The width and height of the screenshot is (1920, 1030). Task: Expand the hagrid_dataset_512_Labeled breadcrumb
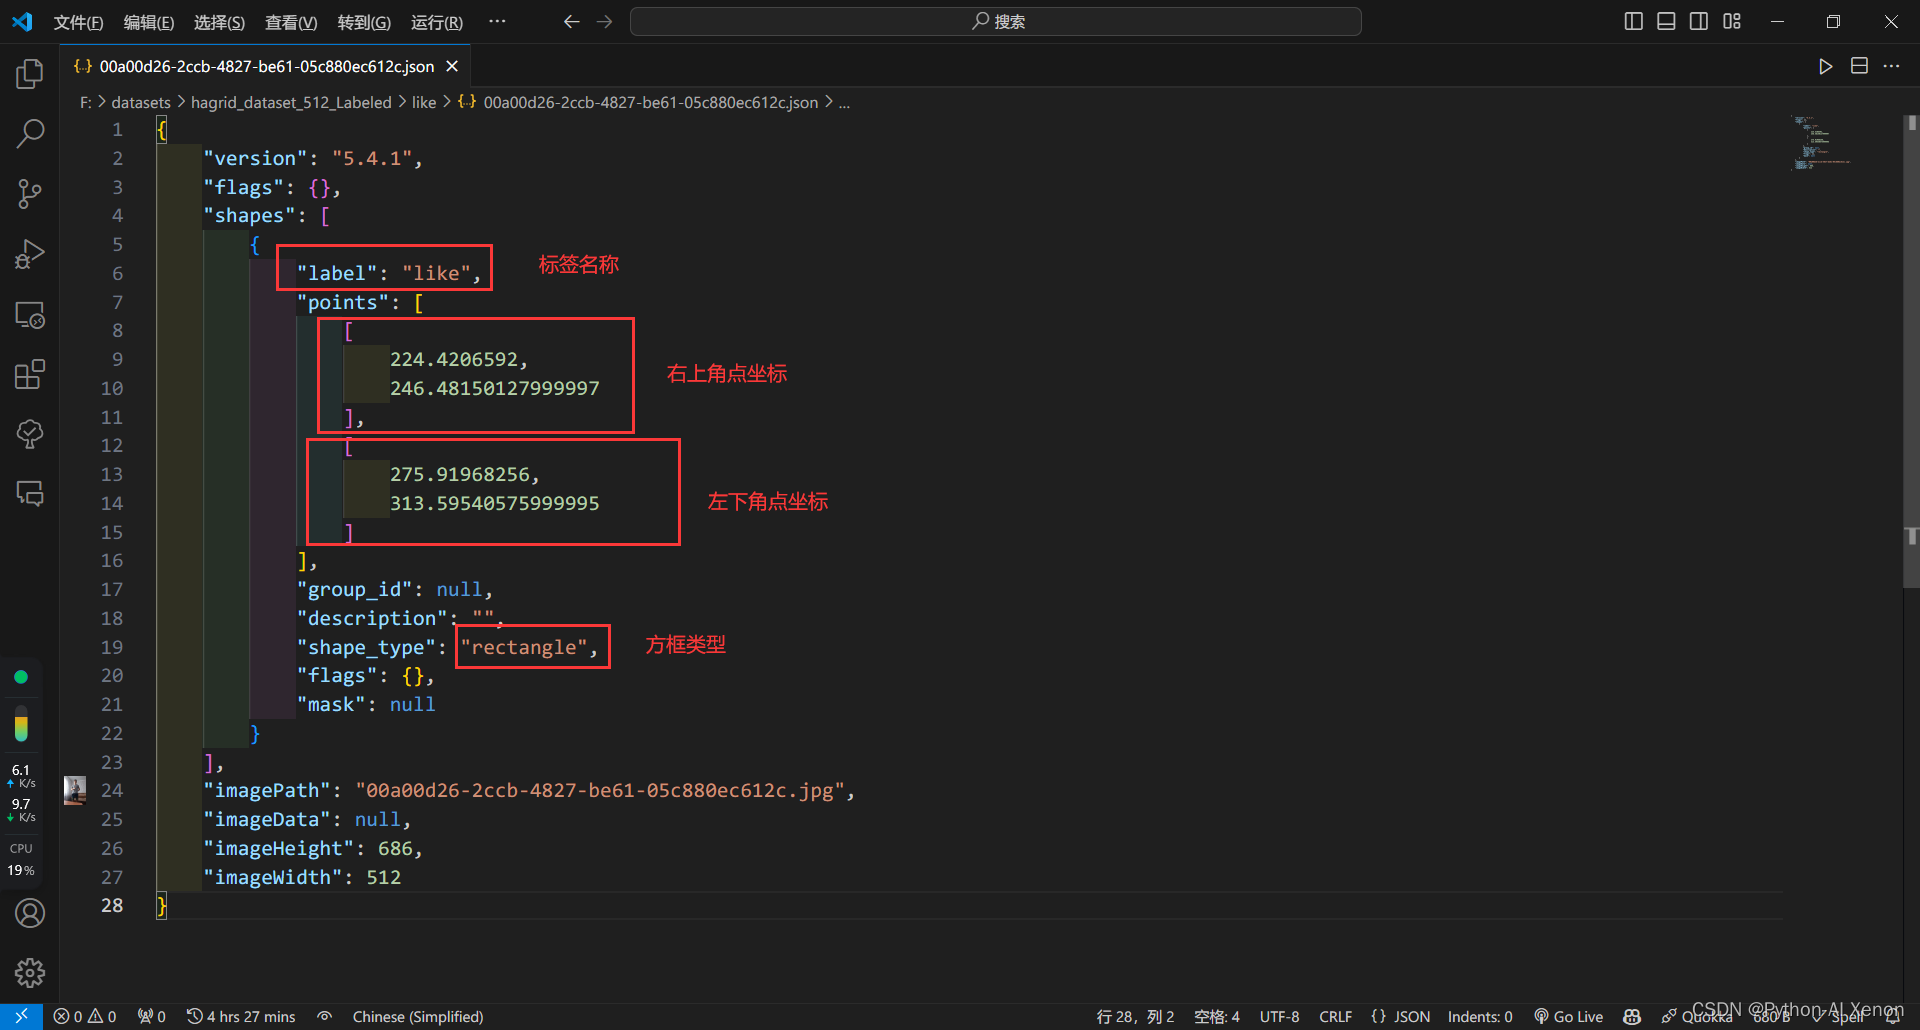[291, 102]
